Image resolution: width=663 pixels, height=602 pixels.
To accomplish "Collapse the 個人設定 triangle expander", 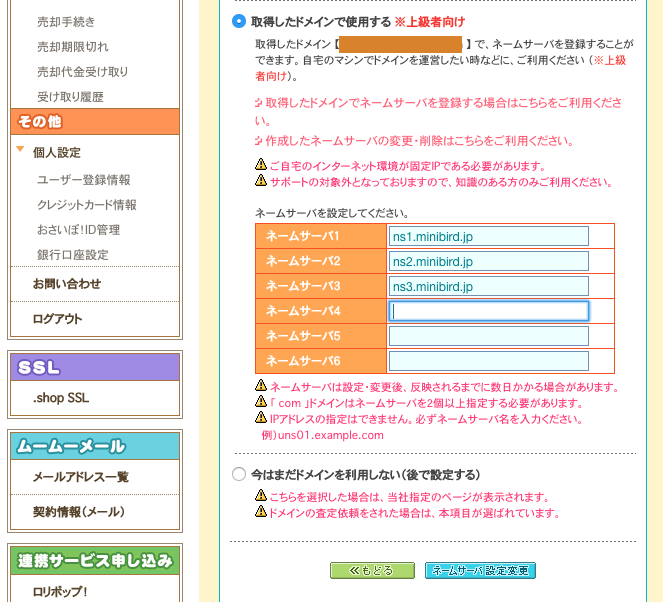I will pos(20,149).
